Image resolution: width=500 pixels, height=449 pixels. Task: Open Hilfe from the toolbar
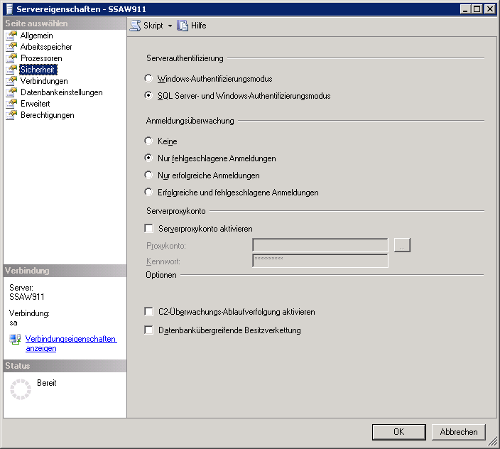(199, 26)
